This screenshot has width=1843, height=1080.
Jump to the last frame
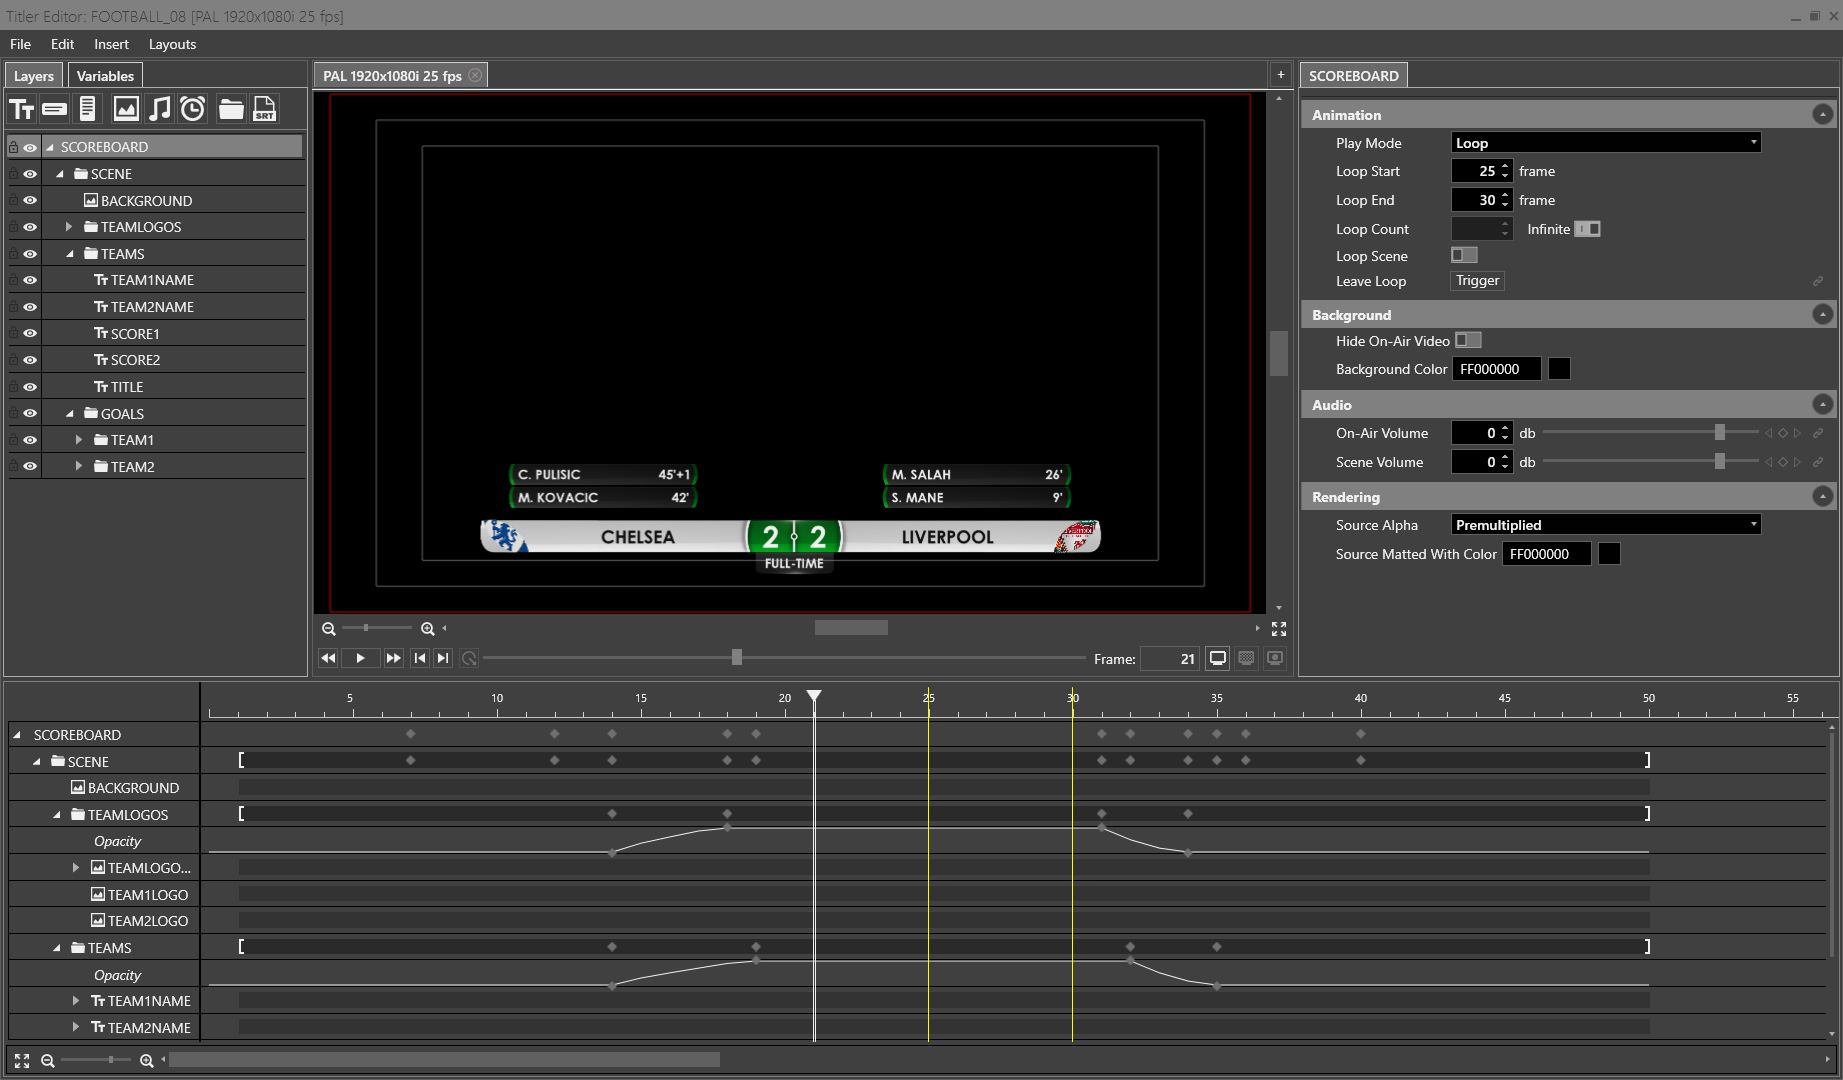[443, 658]
